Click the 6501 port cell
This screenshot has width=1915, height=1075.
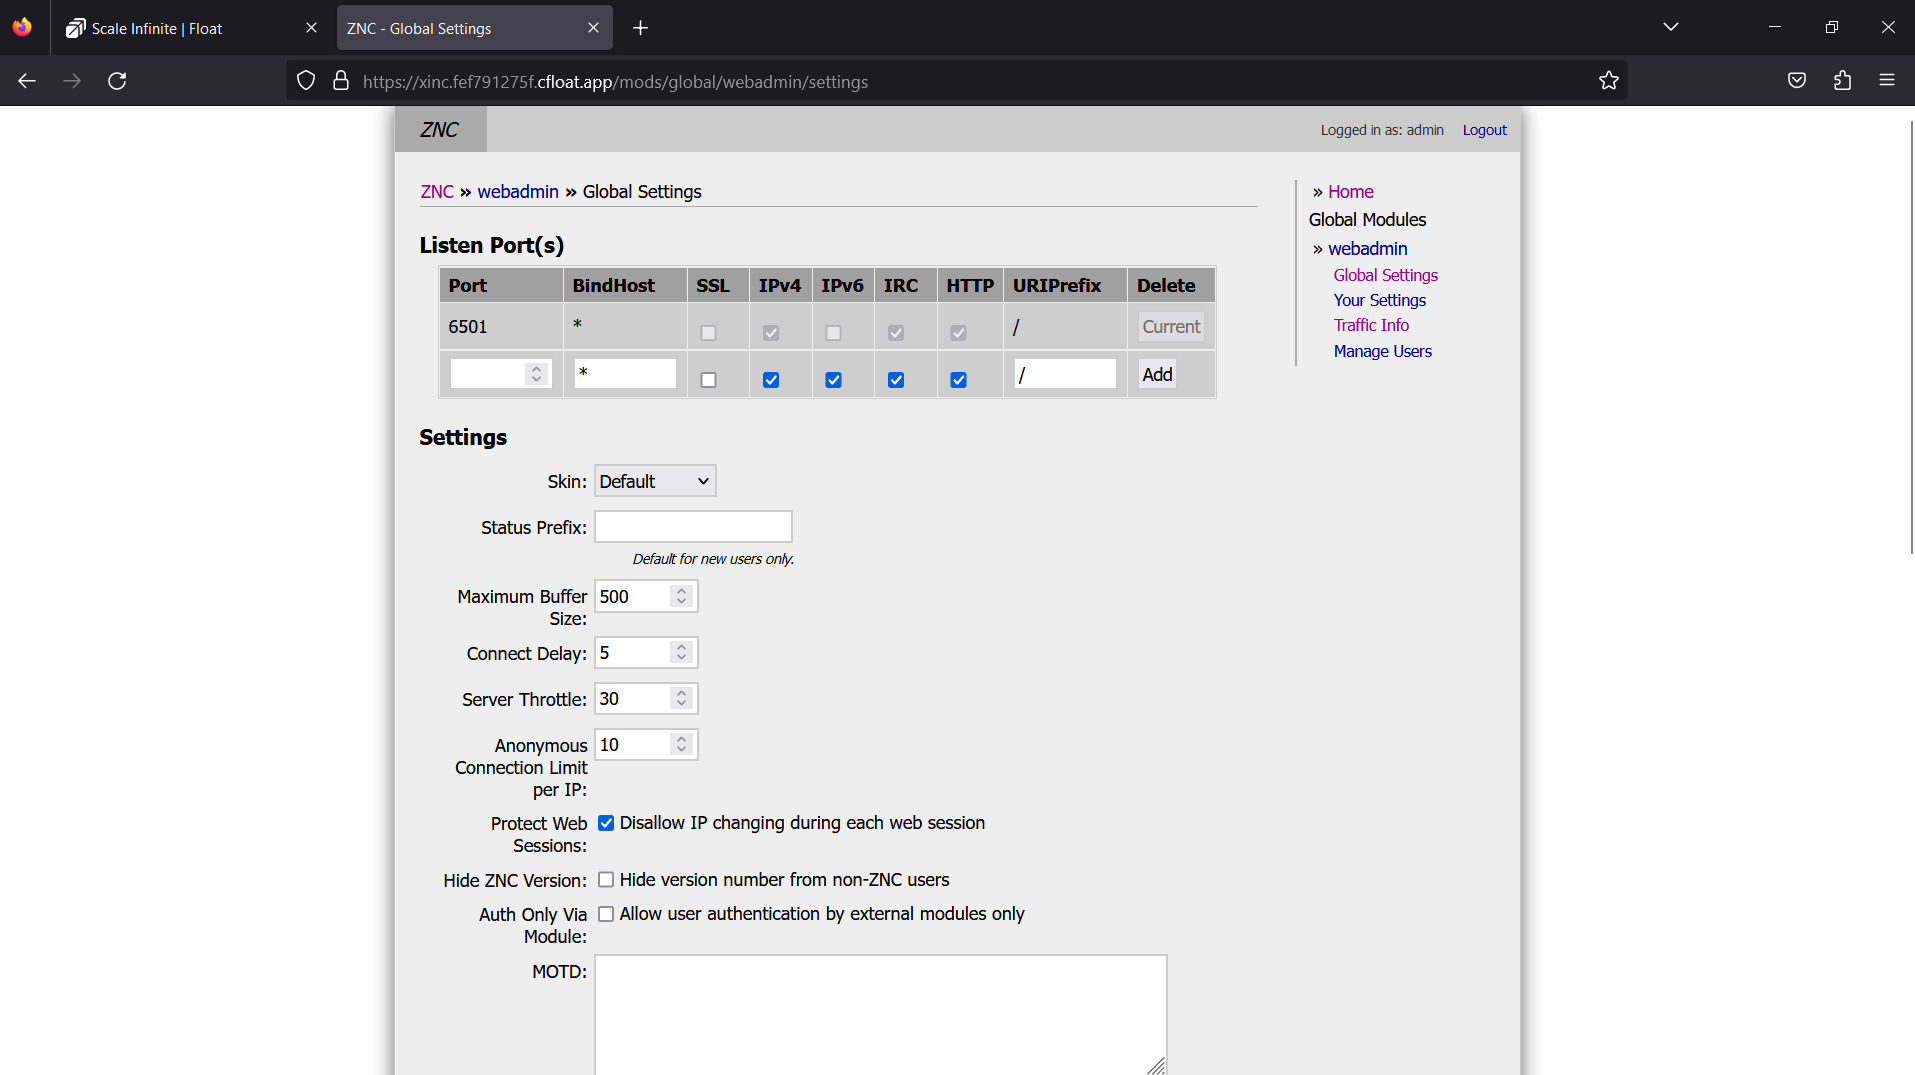click(501, 327)
